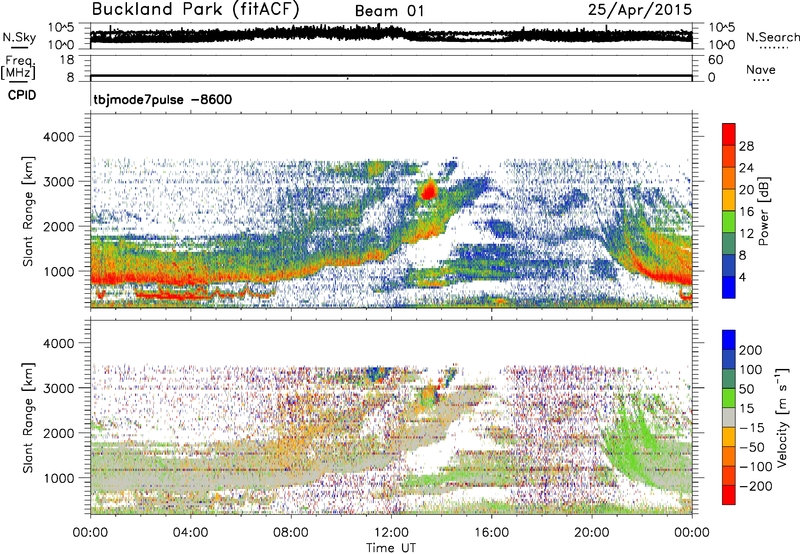Click the "4000" tick in the power panel

coord(58,137)
